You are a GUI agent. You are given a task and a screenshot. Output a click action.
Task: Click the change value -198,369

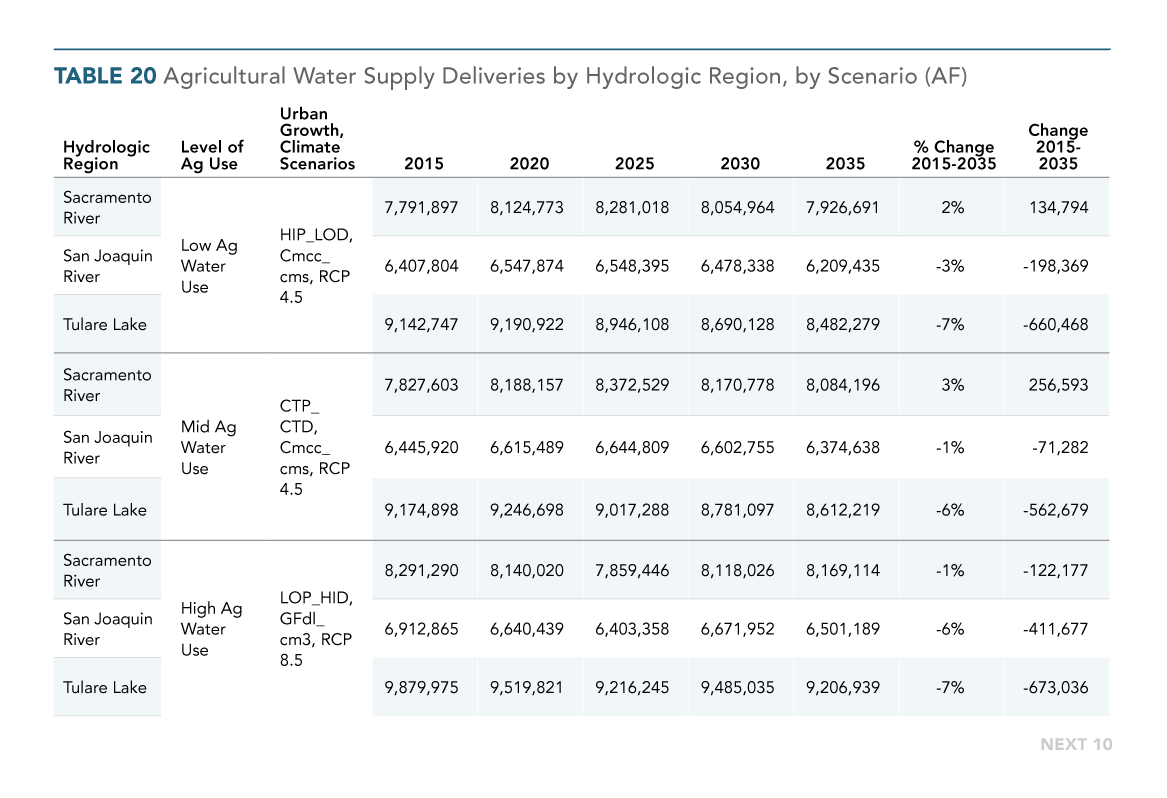[1055, 266]
